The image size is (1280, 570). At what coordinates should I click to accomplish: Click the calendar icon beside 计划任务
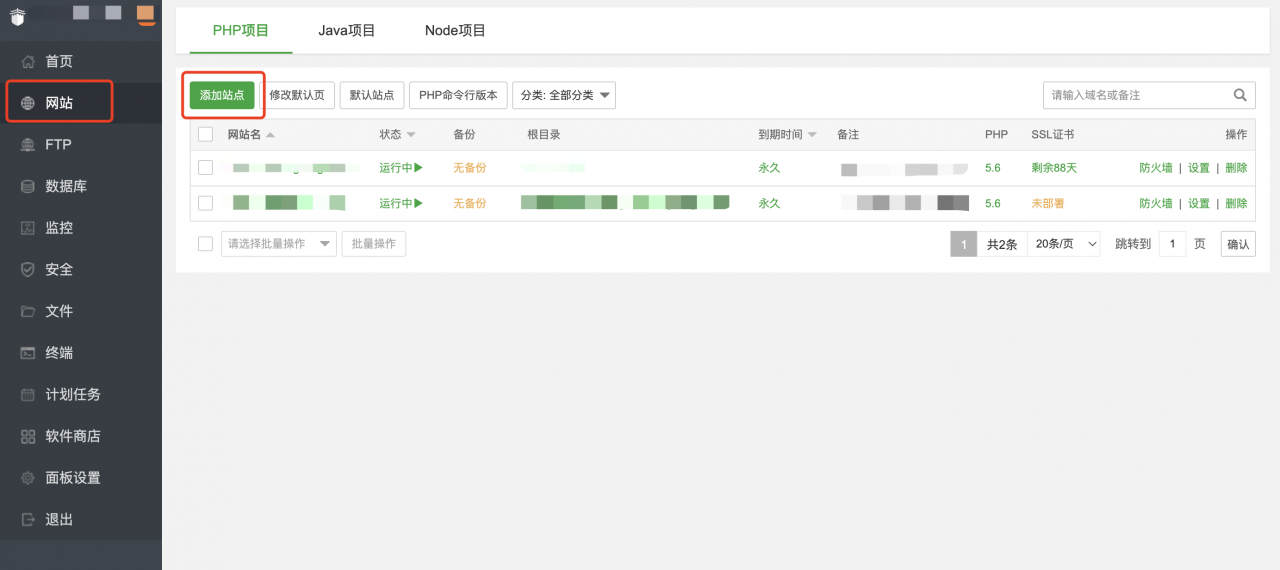28,394
